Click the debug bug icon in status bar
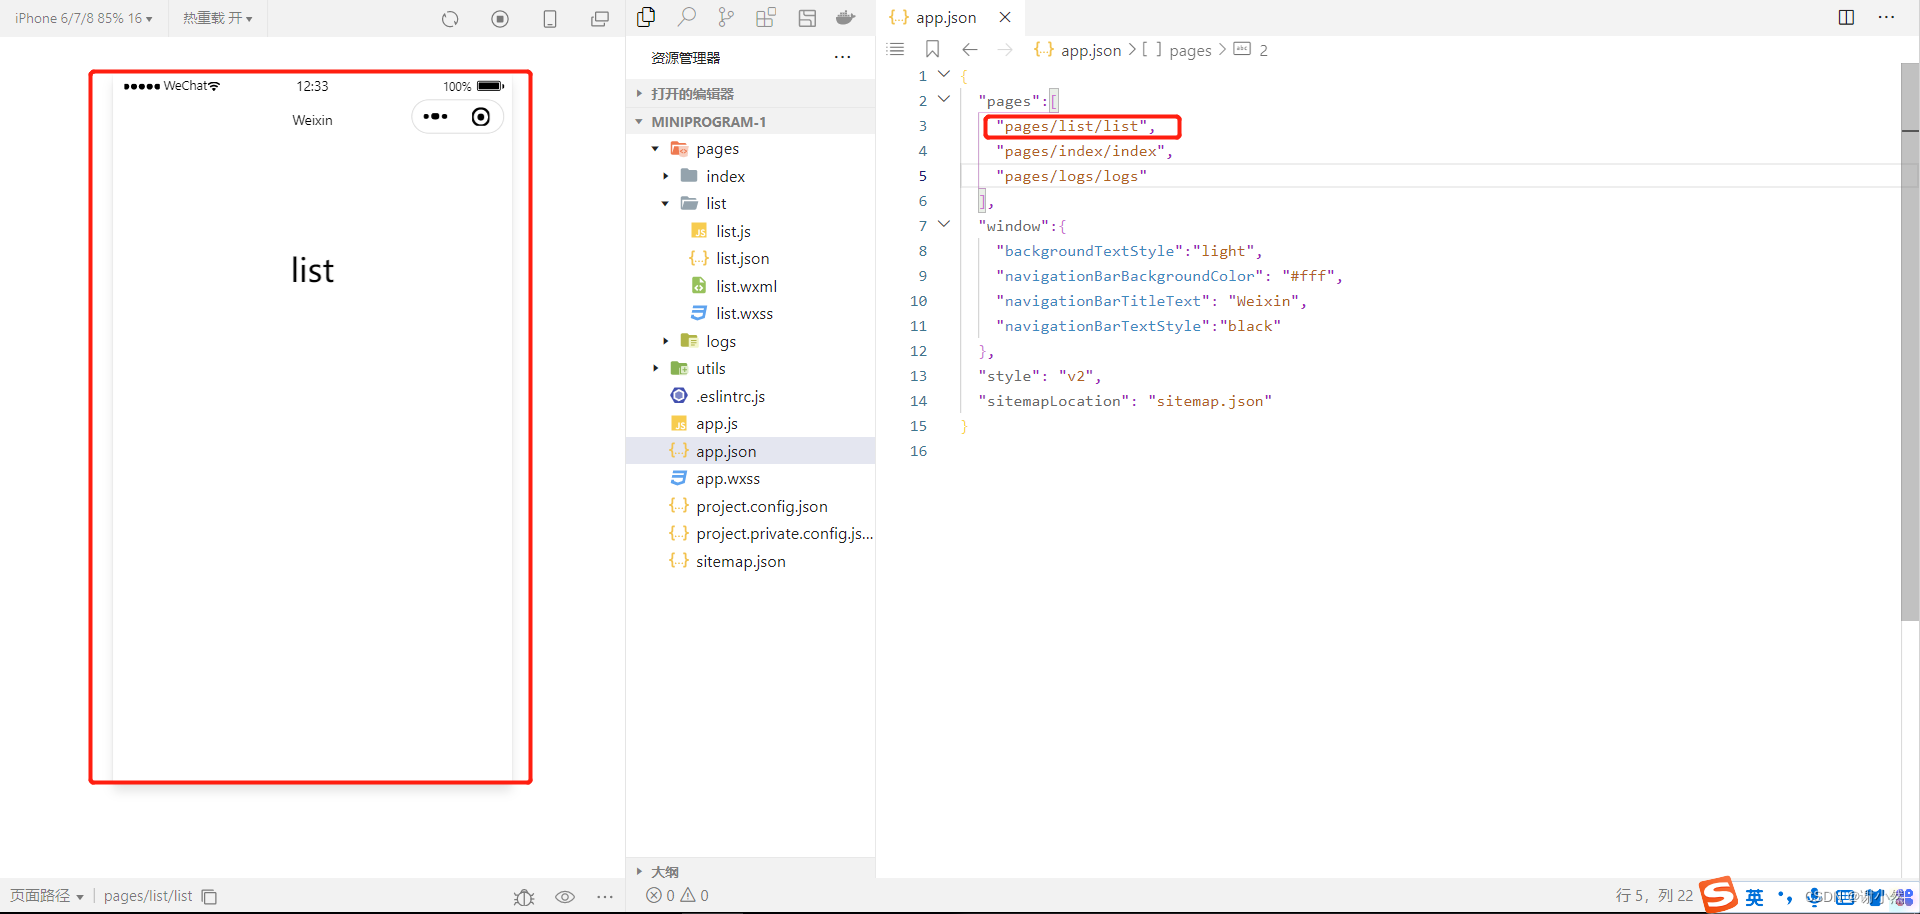Viewport: 1920px width, 914px height. click(524, 897)
